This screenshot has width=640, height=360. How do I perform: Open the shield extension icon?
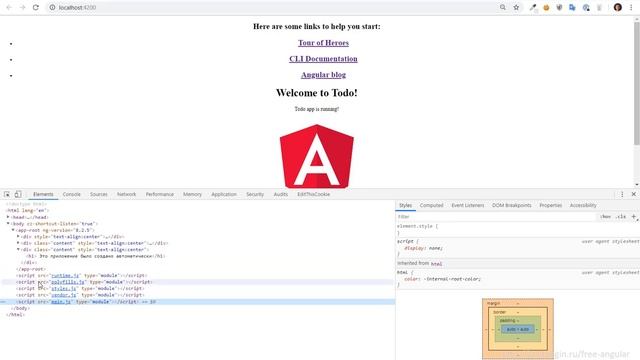click(559, 7)
